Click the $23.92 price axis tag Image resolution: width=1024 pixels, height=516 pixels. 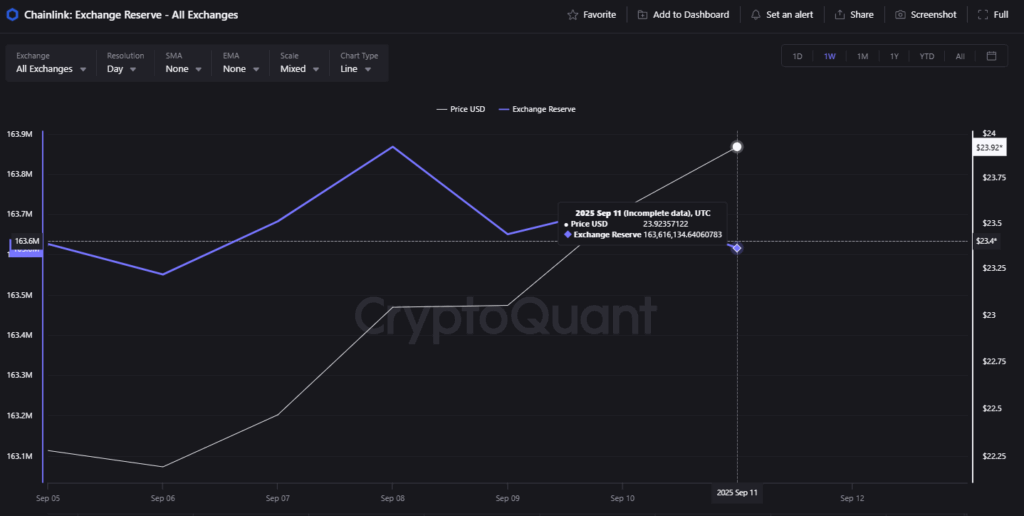click(x=989, y=148)
